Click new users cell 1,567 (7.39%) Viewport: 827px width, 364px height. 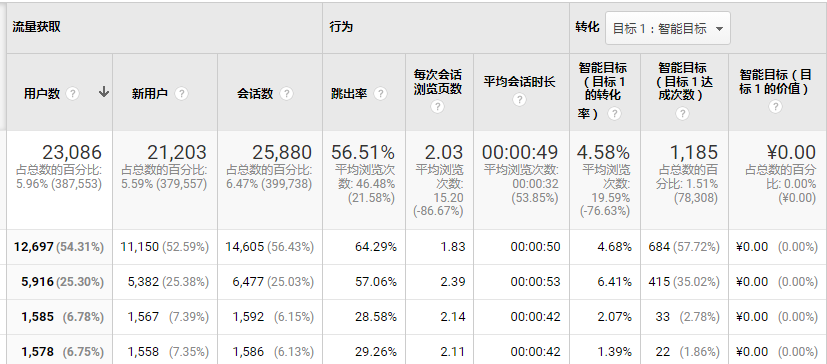(x=168, y=317)
